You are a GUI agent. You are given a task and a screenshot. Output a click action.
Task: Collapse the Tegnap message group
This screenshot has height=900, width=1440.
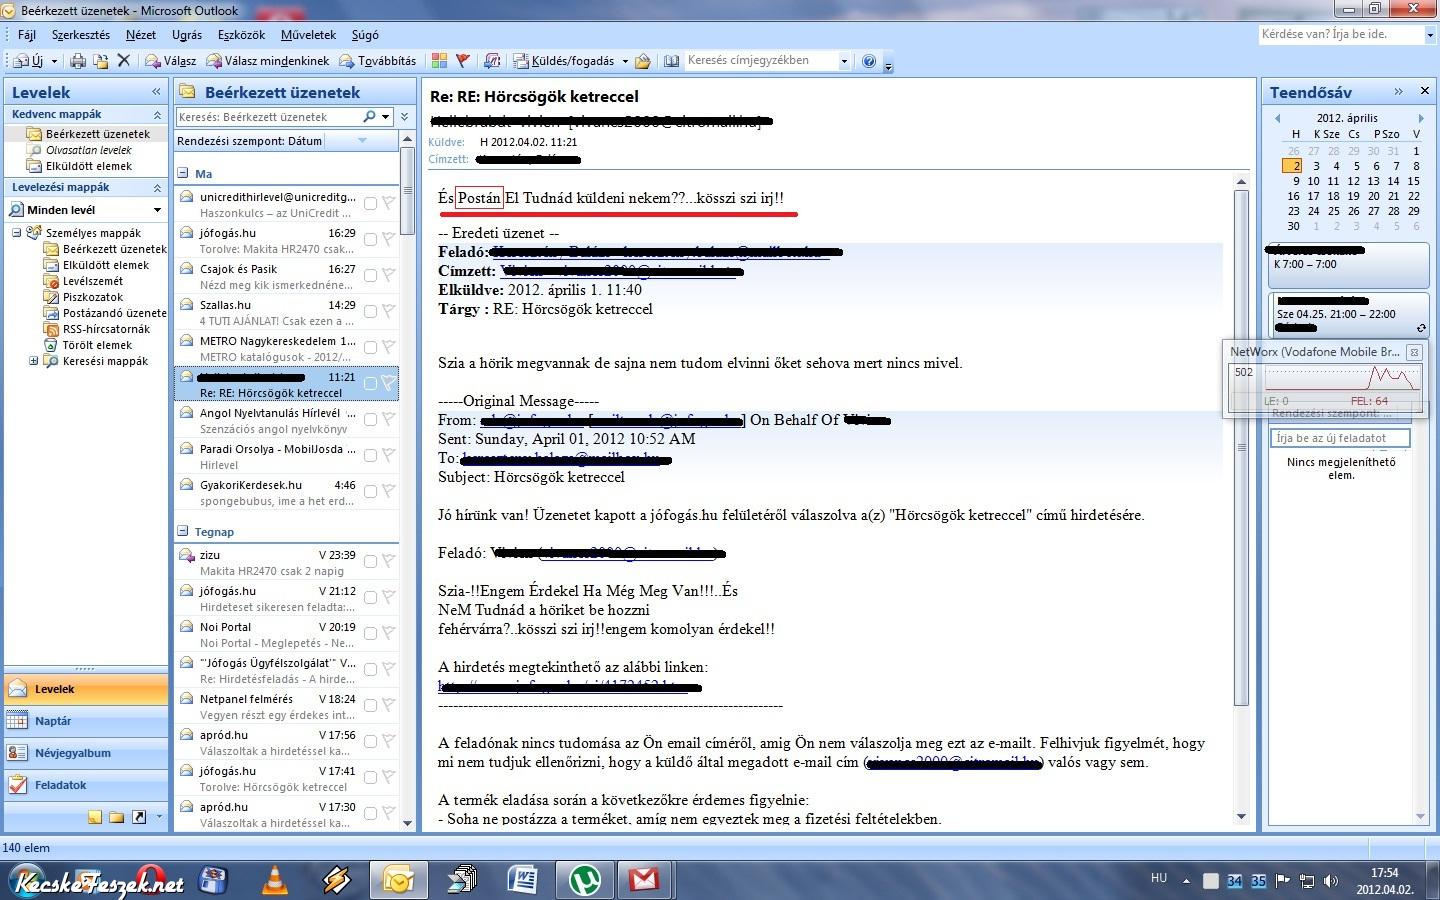[183, 531]
